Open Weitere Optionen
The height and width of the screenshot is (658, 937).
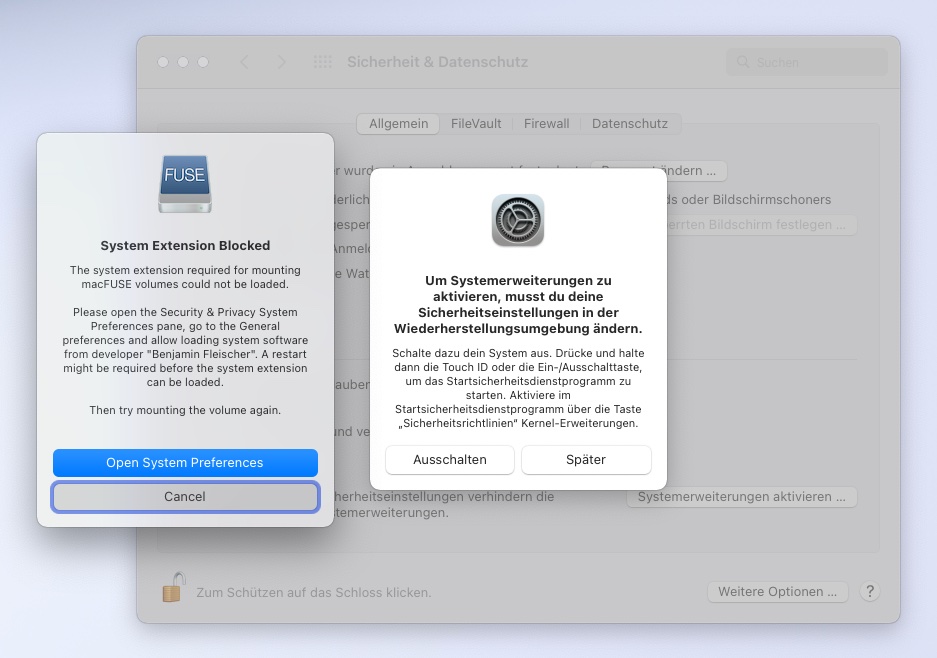[x=778, y=591]
